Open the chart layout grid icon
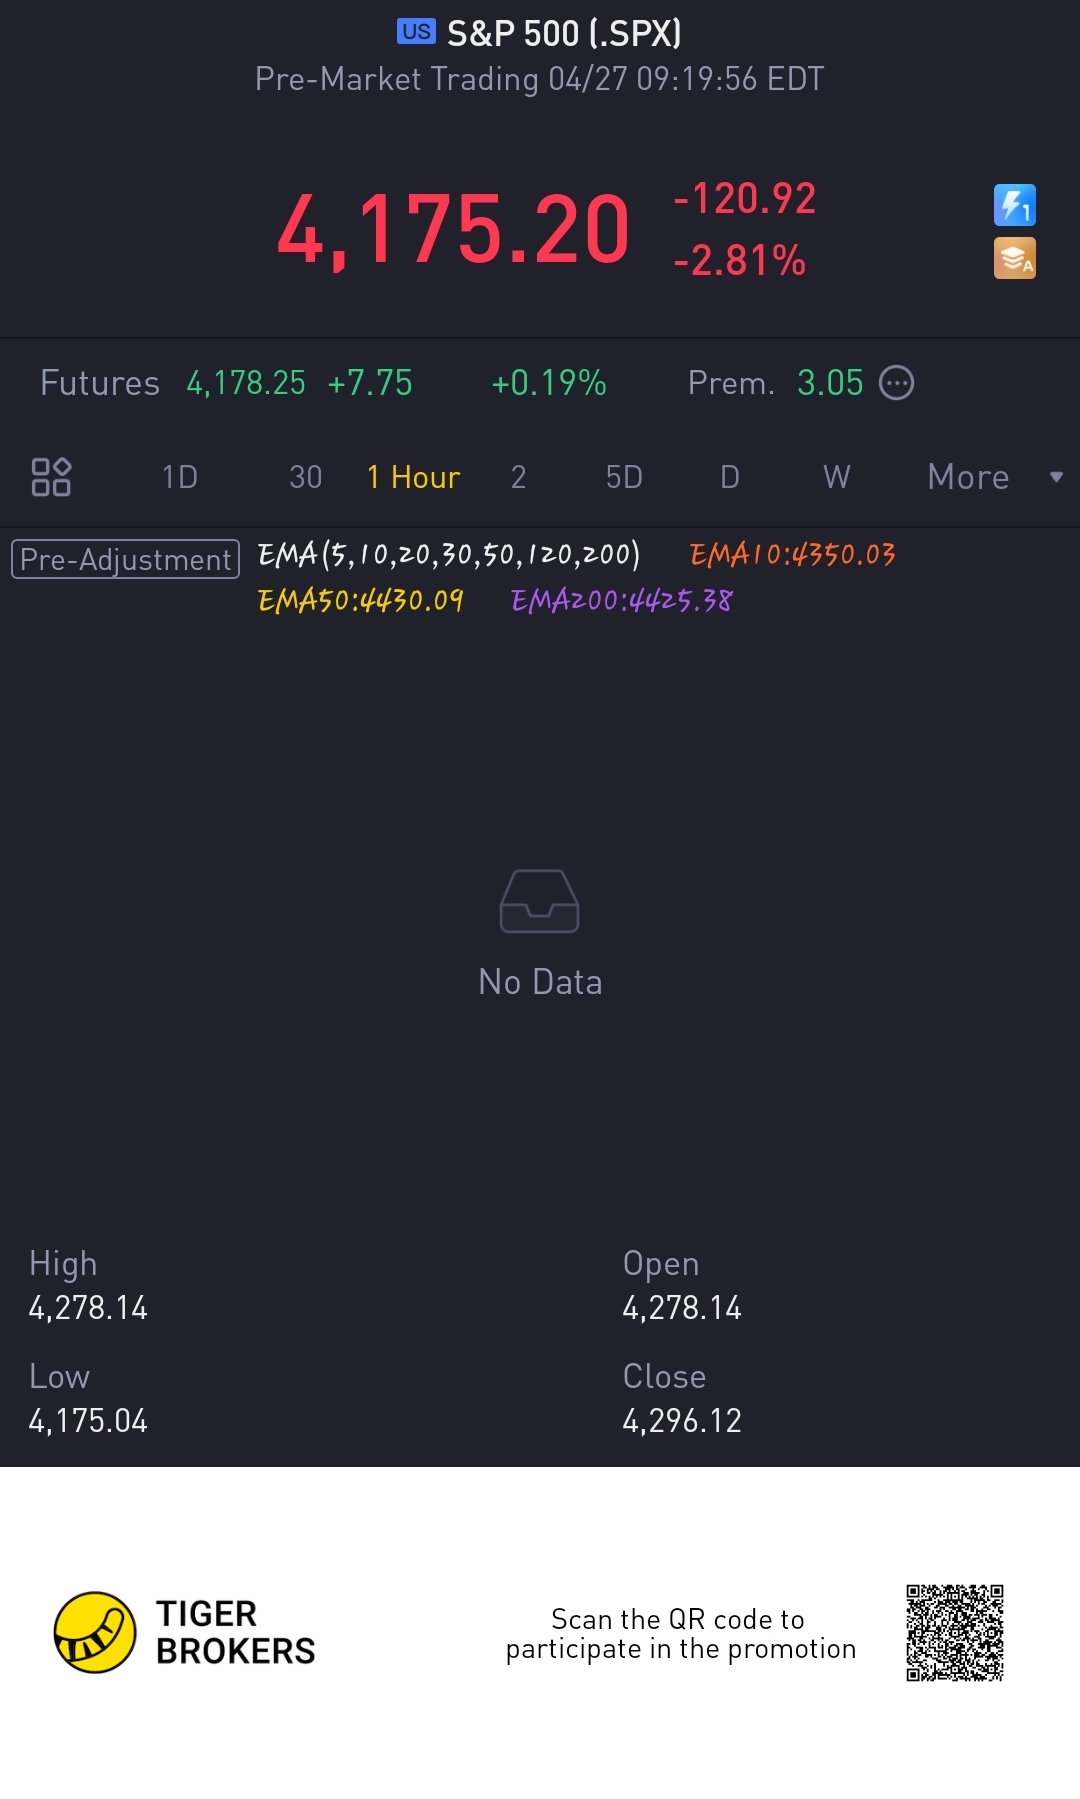Image resolution: width=1080 pixels, height=1799 pixels. point(51,477)
